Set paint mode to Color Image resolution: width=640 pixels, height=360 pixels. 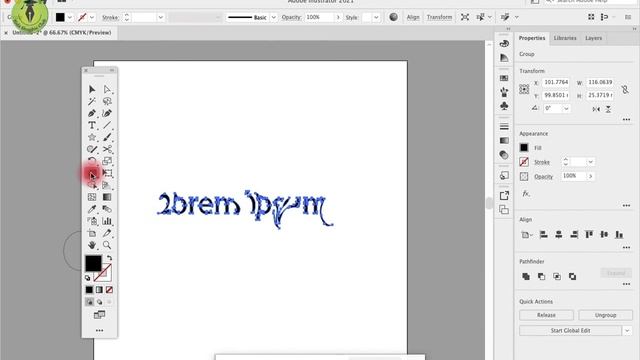coord(89,290)
